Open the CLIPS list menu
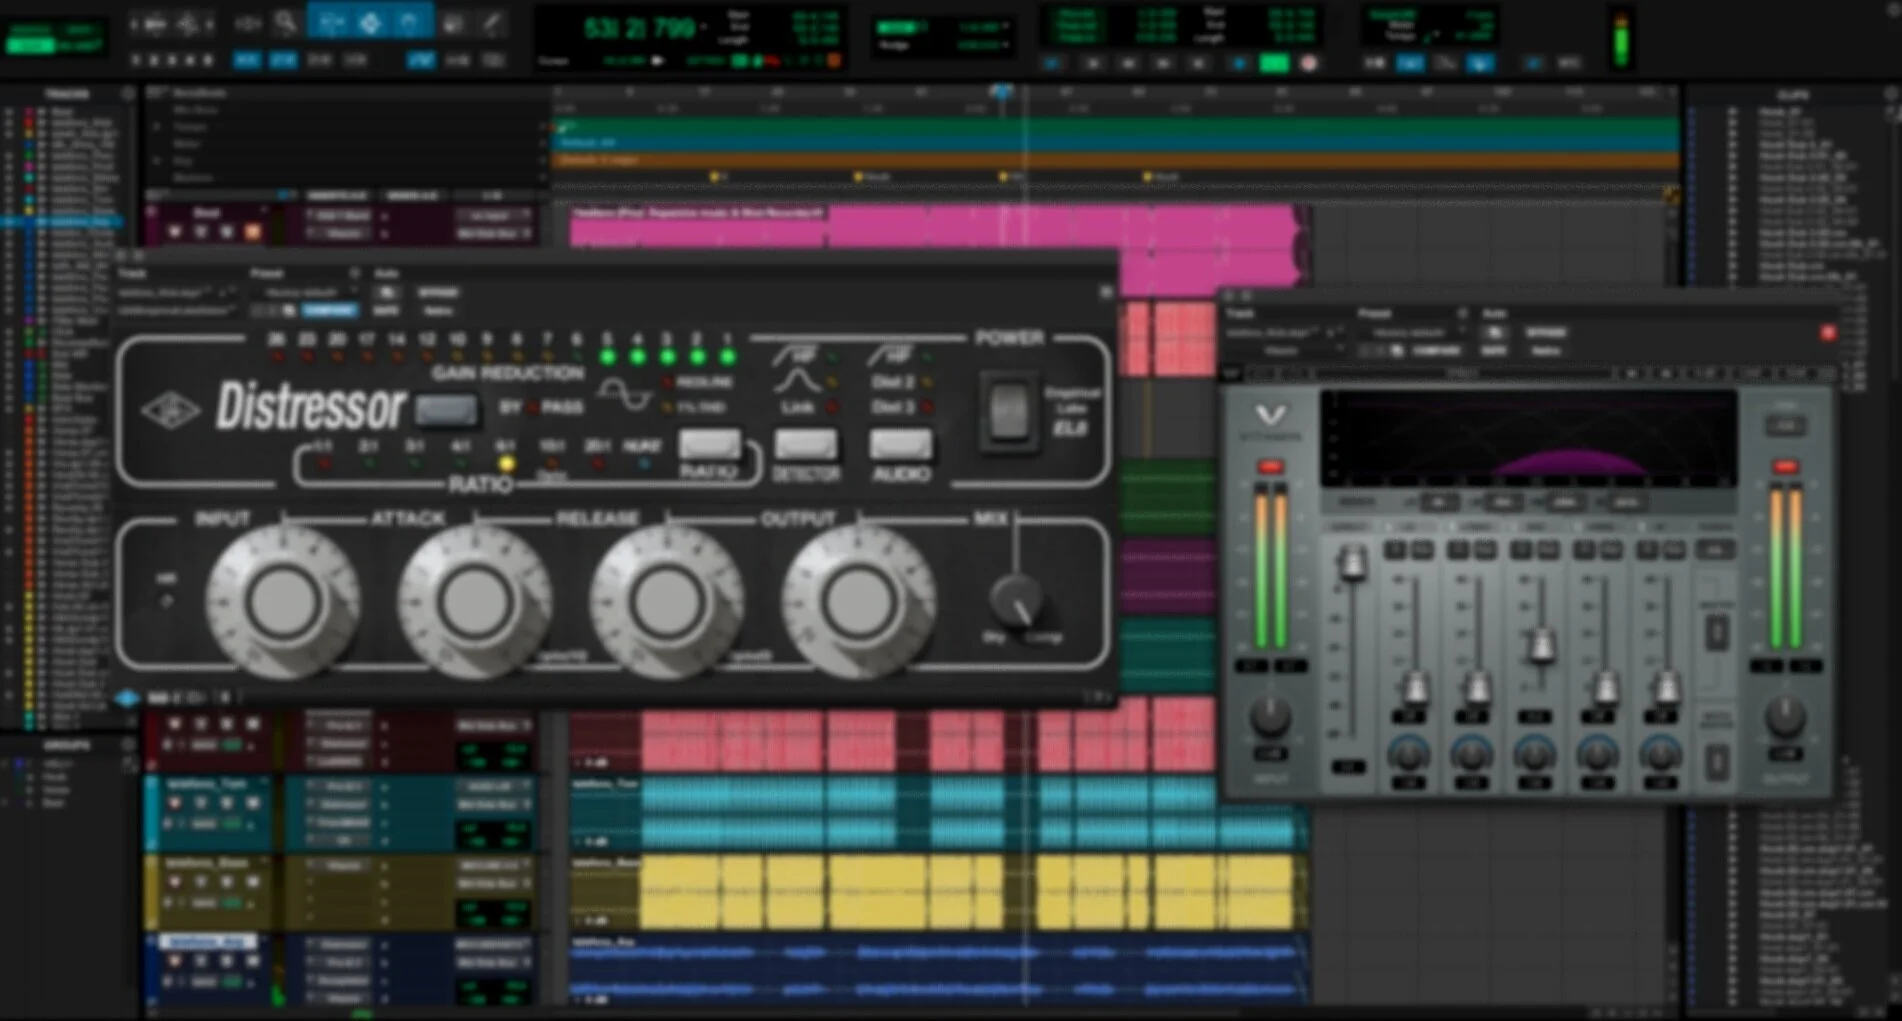The height and width of the screenshot is (1021, 1902). click(x=1891, y=94)
